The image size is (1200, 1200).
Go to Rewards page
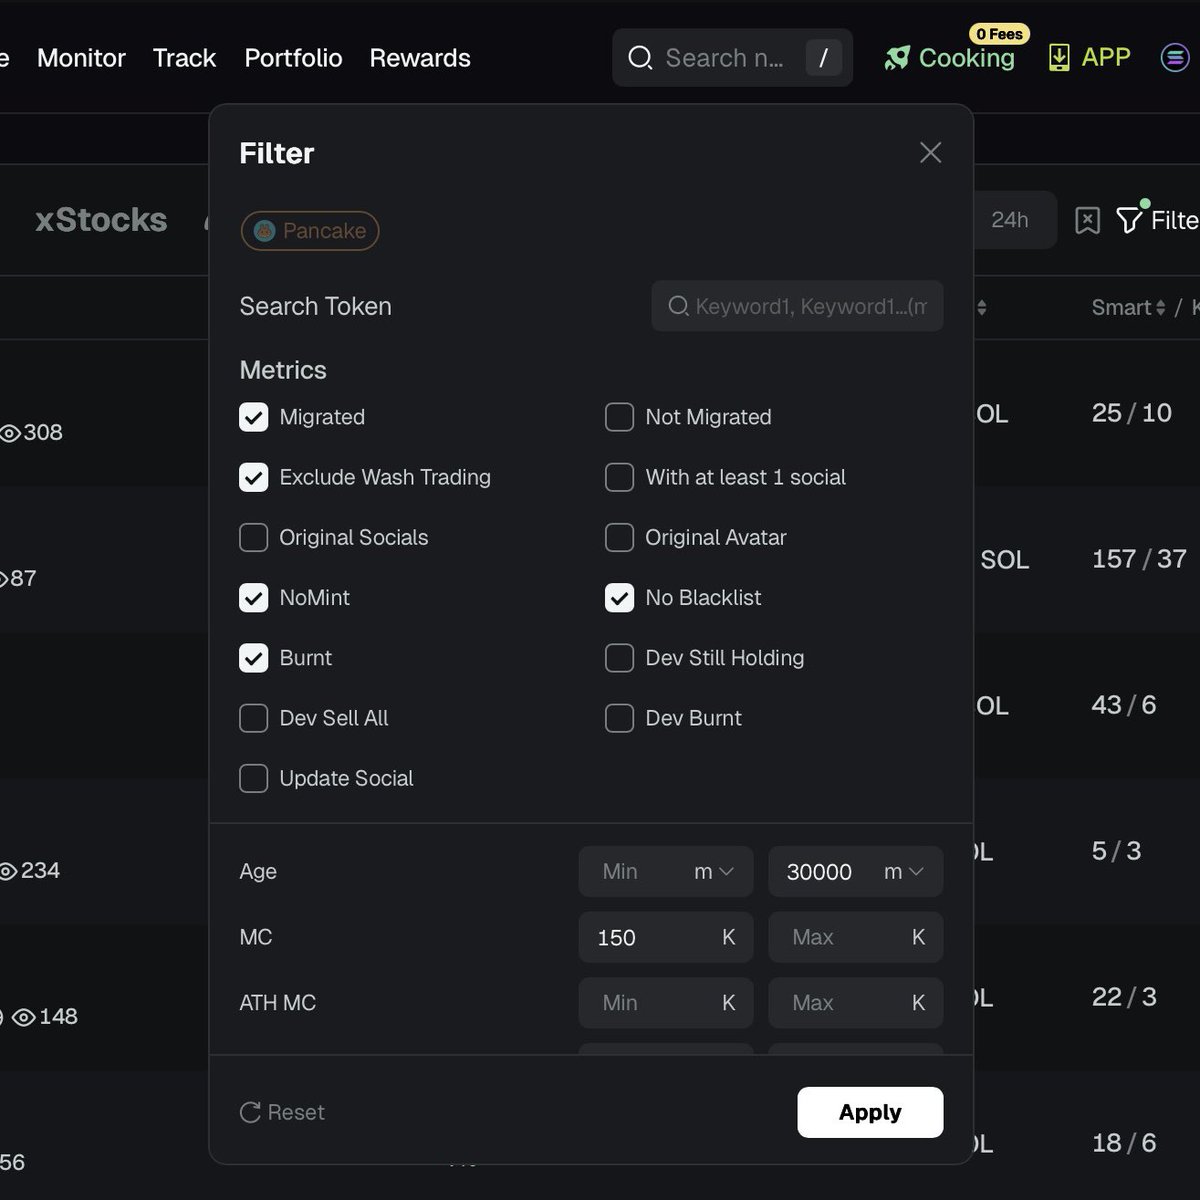tap(420, 58)
